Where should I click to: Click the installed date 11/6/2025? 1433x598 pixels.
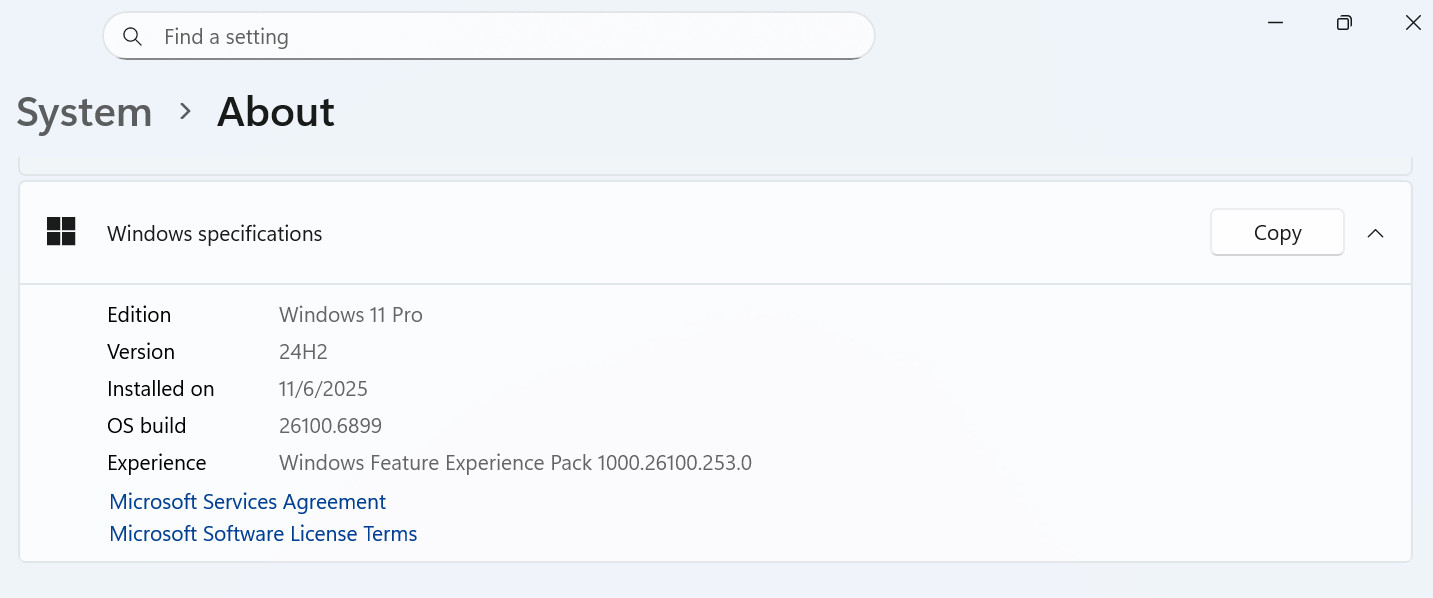click(323, 389)
